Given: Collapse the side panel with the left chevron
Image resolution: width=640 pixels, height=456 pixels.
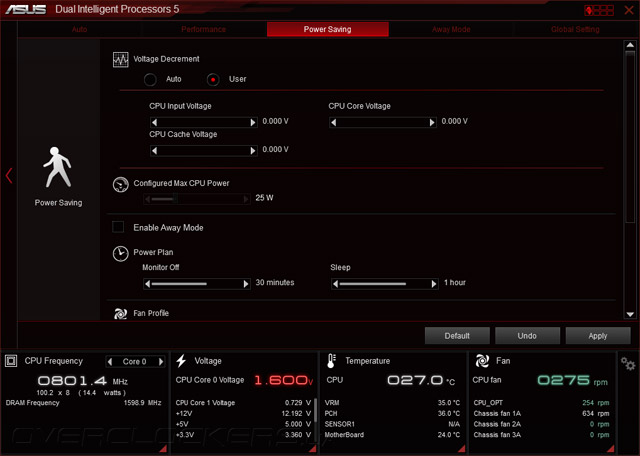Looking at the screenshot, I should point(9,176).
